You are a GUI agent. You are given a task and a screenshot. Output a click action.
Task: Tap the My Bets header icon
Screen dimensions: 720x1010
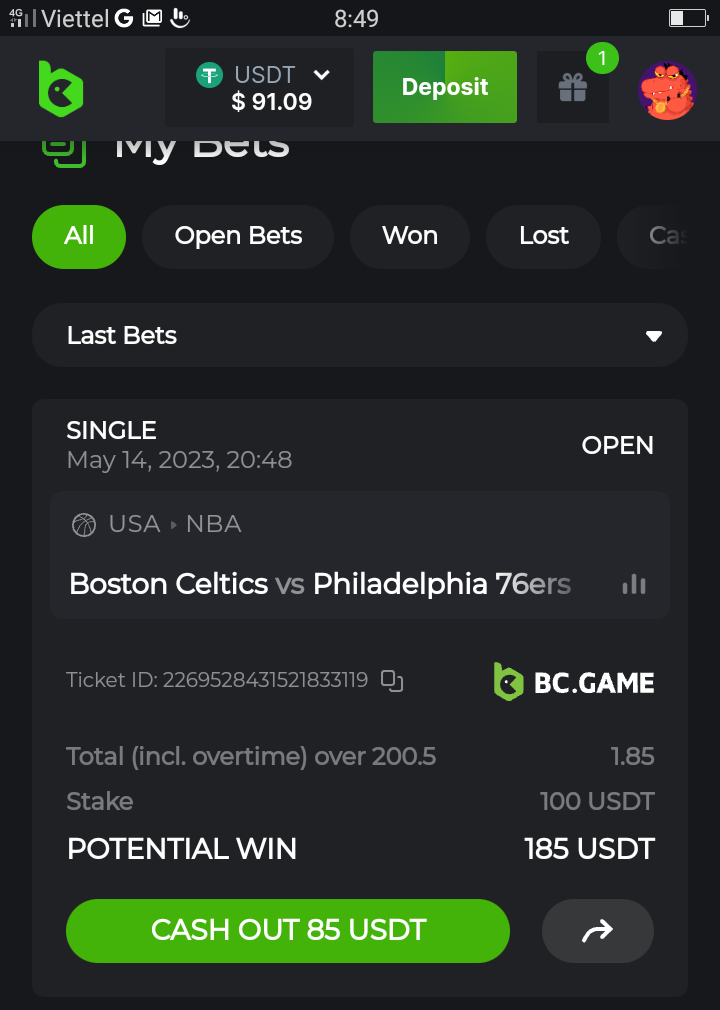click(62, 150)
